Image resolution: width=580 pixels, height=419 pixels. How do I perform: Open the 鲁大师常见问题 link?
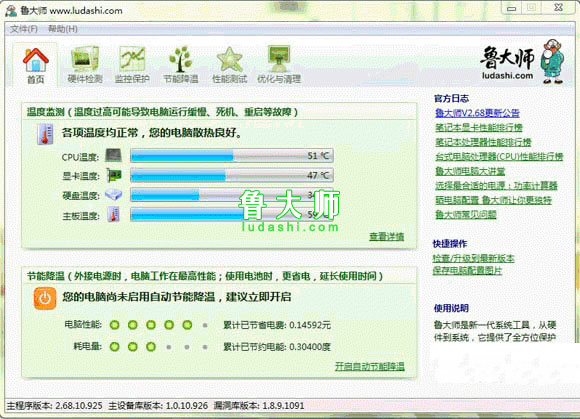pos(465,214)
